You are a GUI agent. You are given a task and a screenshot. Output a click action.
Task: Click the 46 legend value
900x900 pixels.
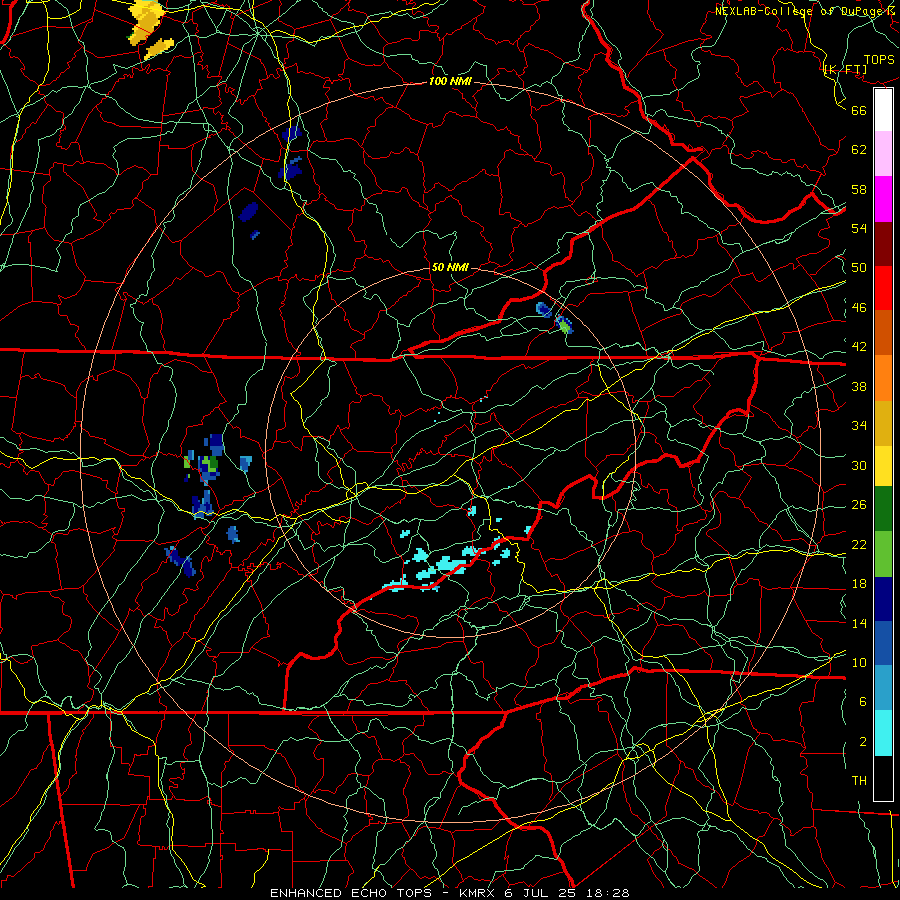(x=859, y=308)
